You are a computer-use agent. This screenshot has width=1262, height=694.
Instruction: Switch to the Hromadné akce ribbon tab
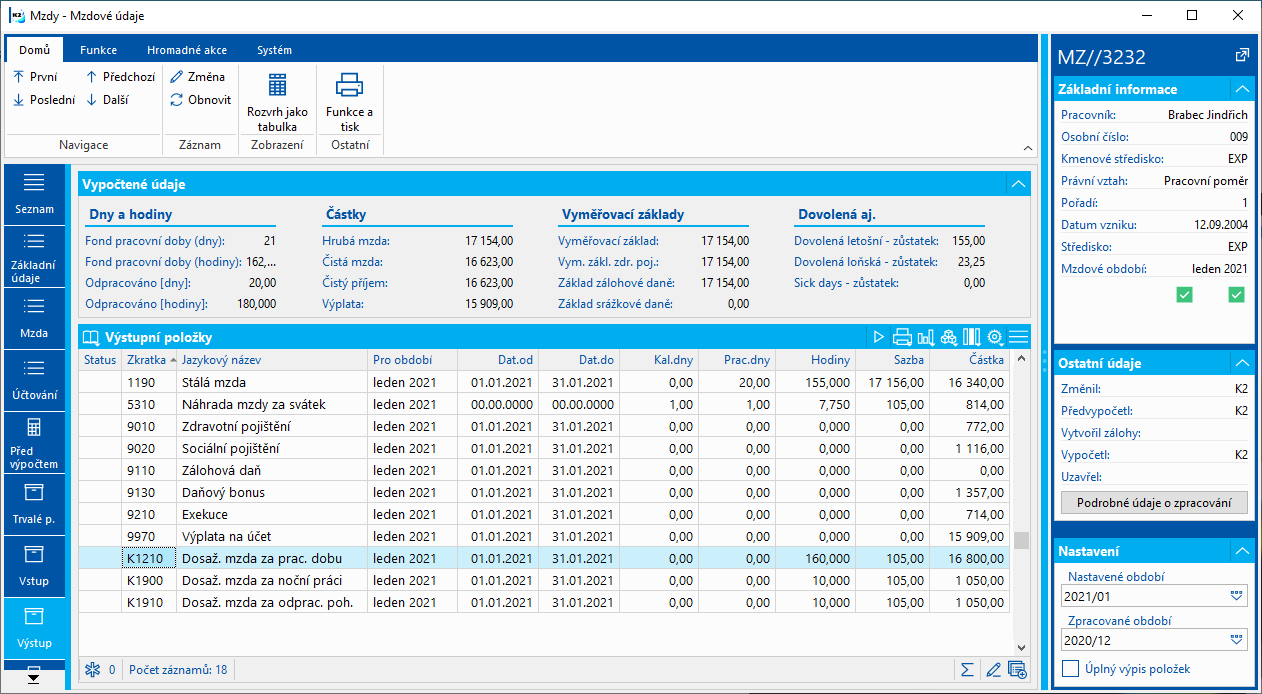[186, 50]
